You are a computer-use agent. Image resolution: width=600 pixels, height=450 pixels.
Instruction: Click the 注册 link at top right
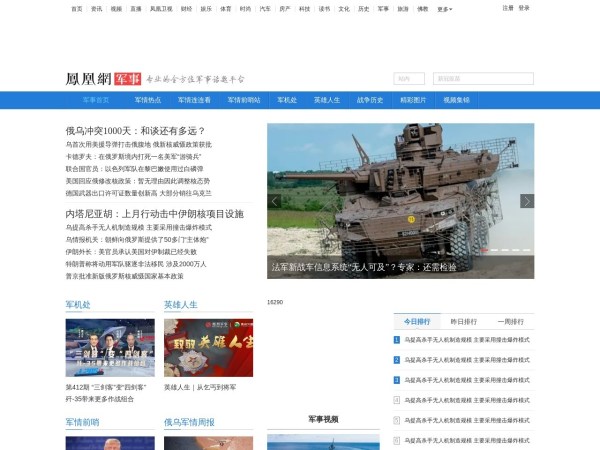(508, 8)
